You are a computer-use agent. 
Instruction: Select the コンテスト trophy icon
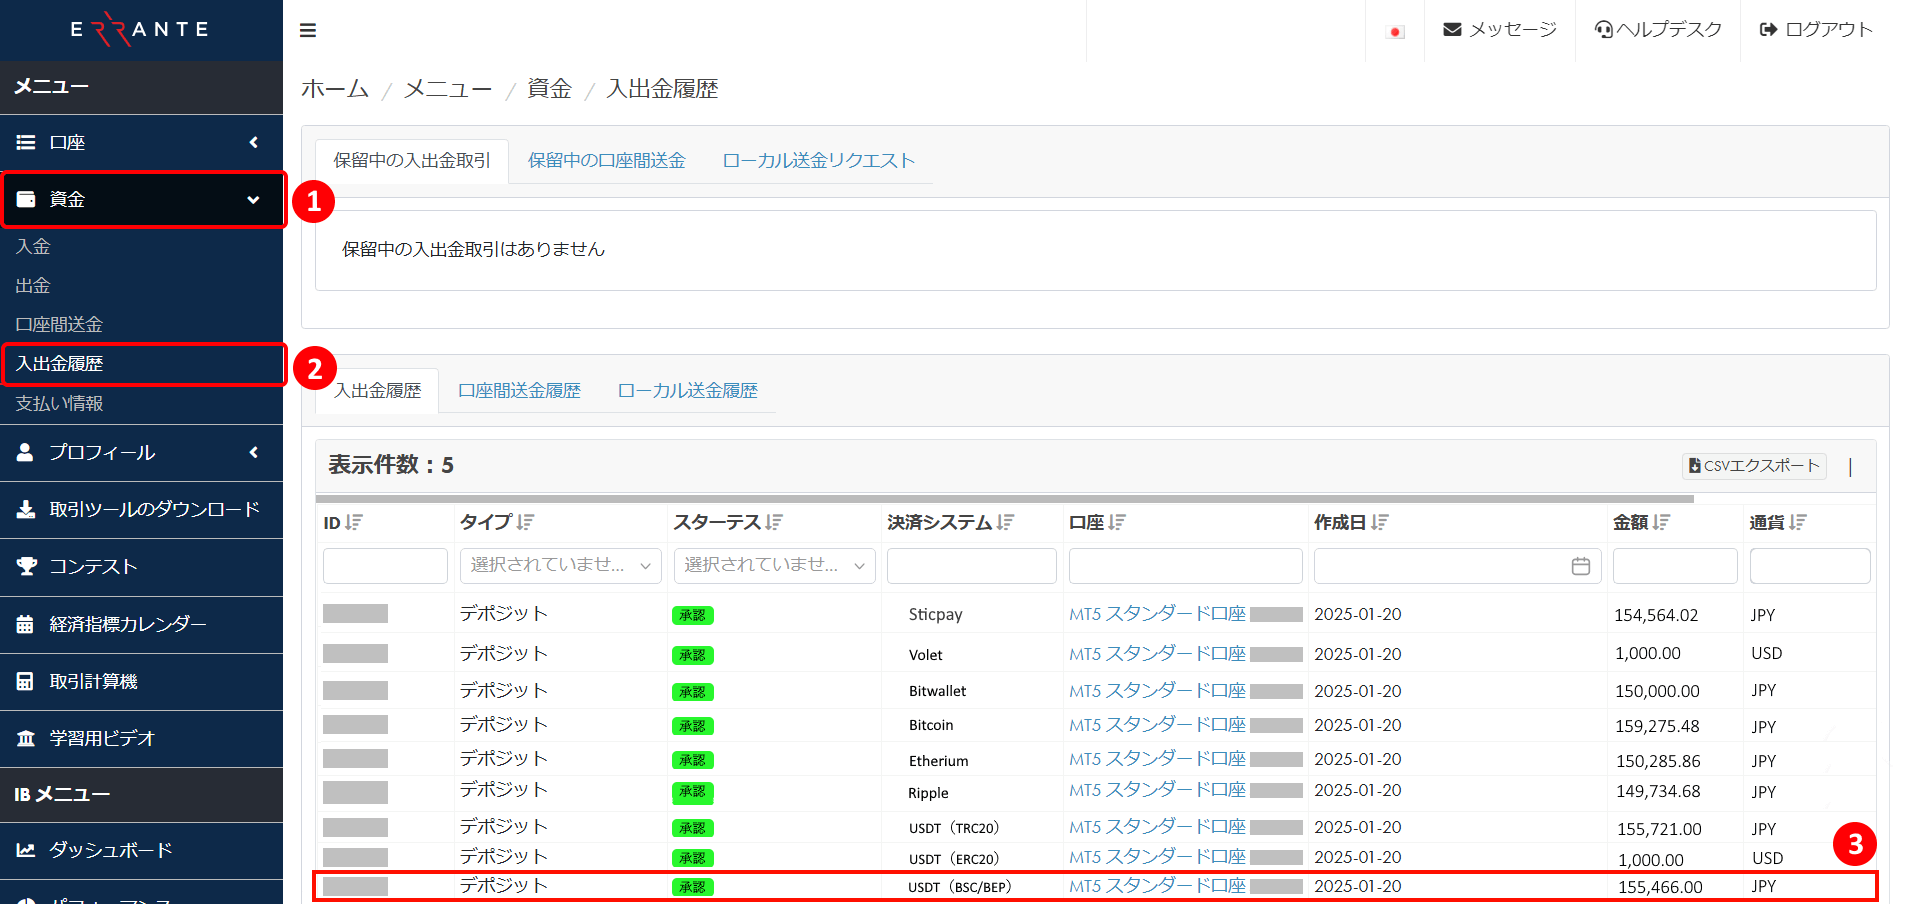point(25,567)
